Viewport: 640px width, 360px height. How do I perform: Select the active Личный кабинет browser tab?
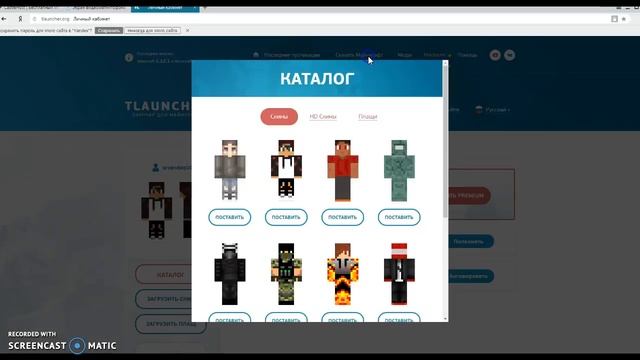(x=165, y=8)
